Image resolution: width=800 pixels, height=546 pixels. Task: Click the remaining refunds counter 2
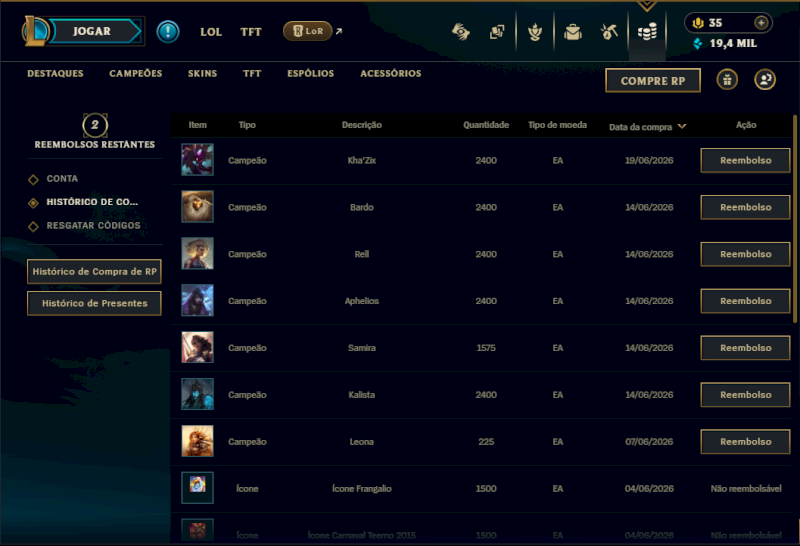pos(95,125)
